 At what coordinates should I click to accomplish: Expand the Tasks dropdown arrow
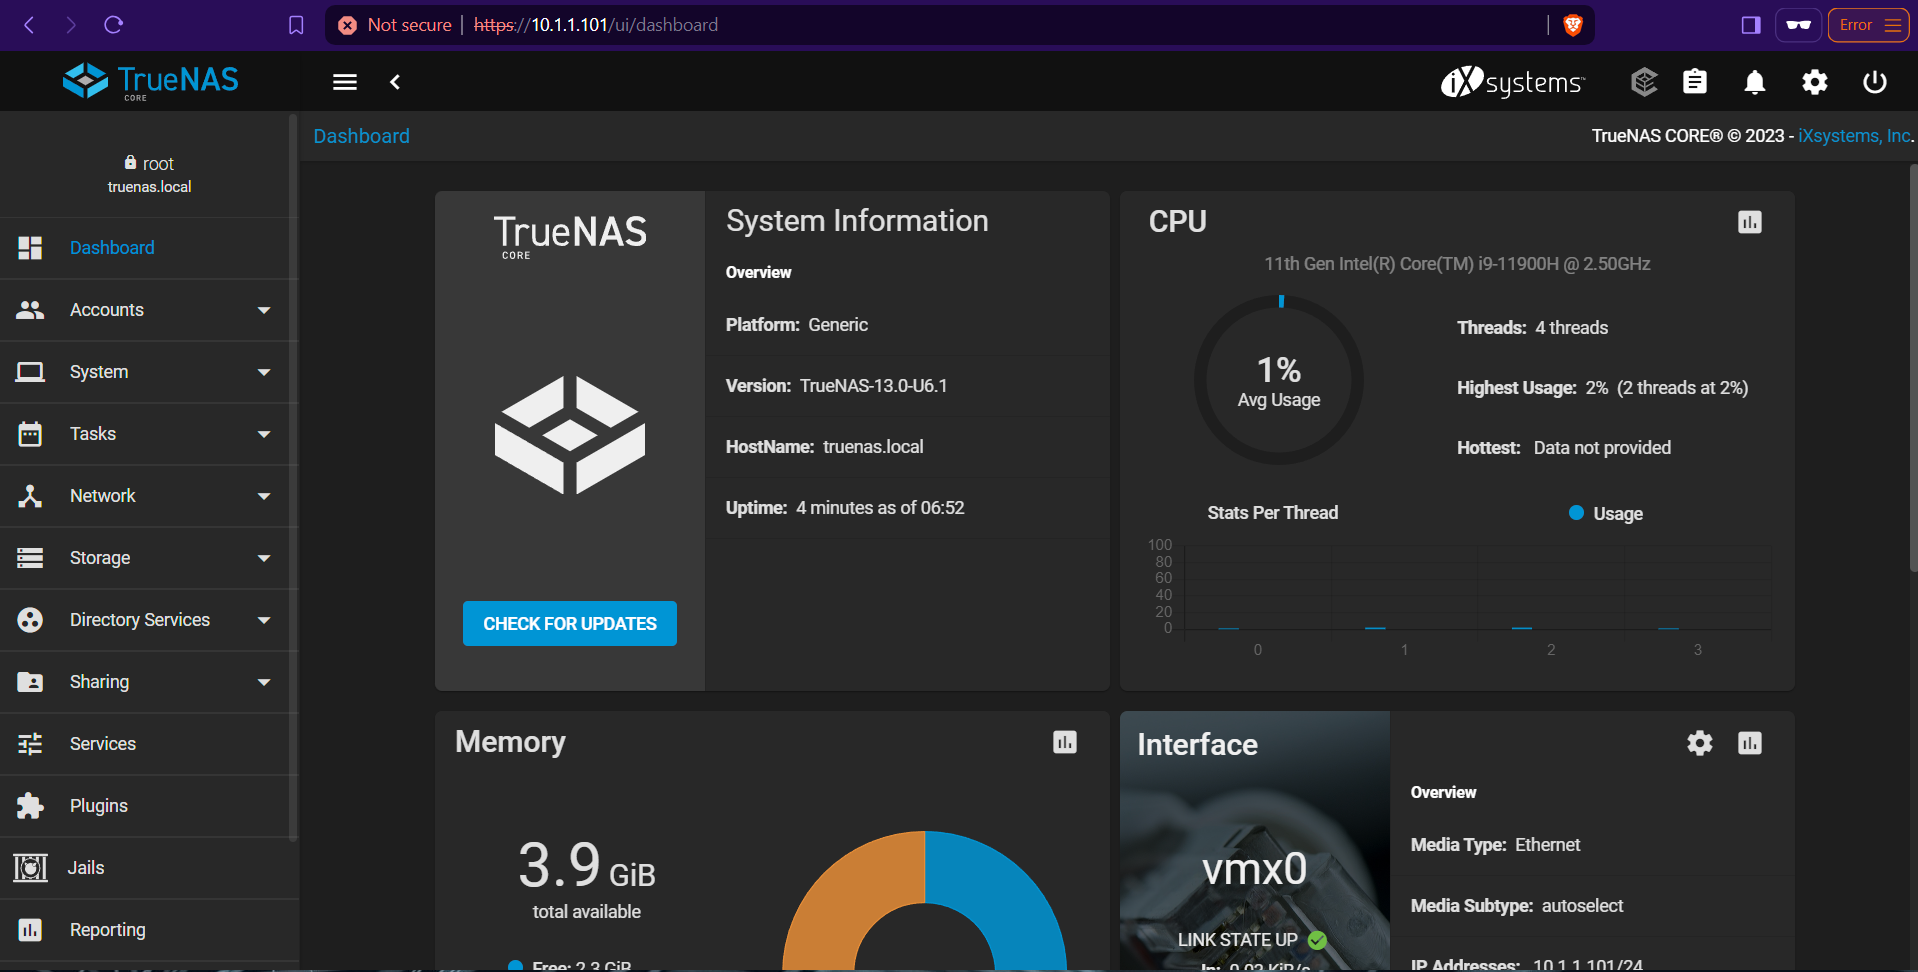[264, 434]
